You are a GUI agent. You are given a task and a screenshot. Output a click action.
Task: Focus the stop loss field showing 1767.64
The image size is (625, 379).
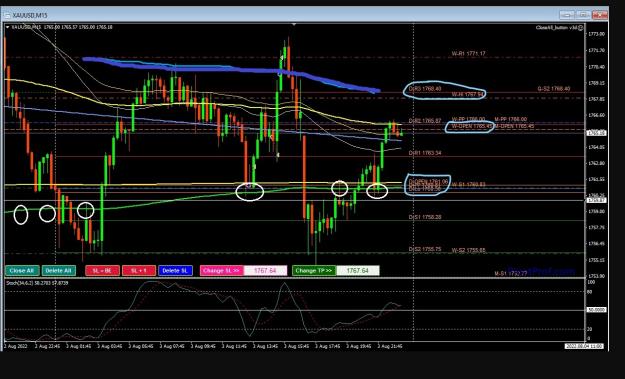pos(265,271)
